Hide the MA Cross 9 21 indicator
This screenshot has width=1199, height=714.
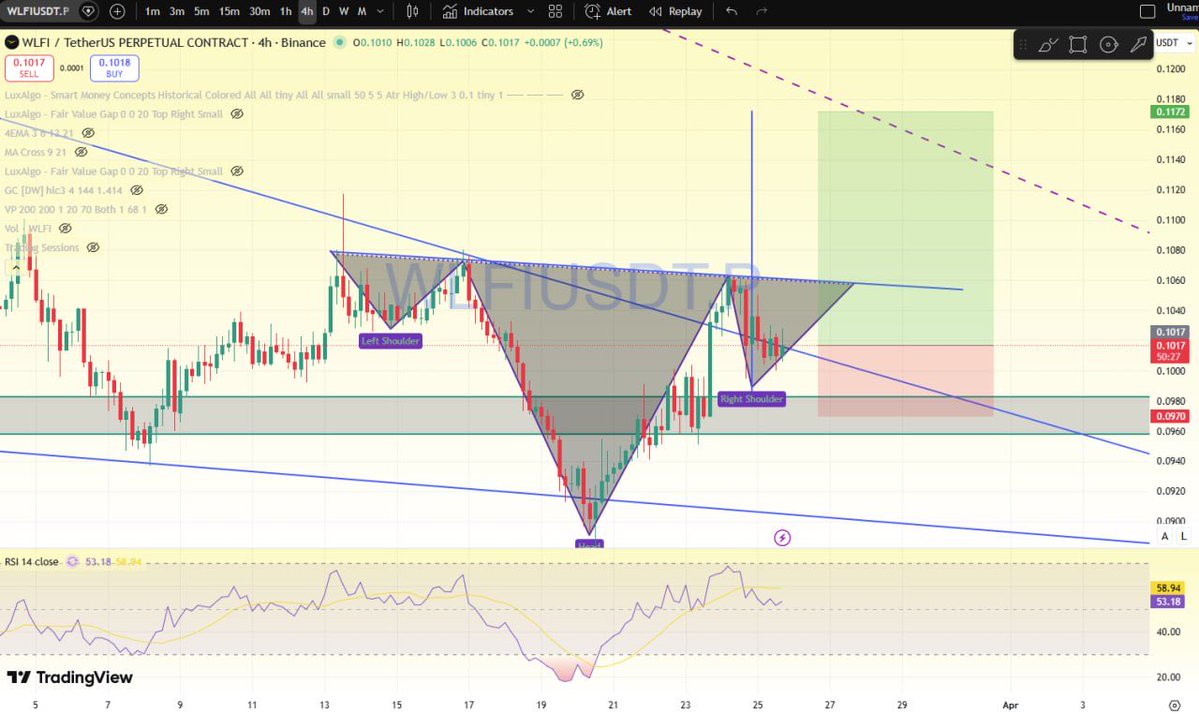click(x=80, y=151)
